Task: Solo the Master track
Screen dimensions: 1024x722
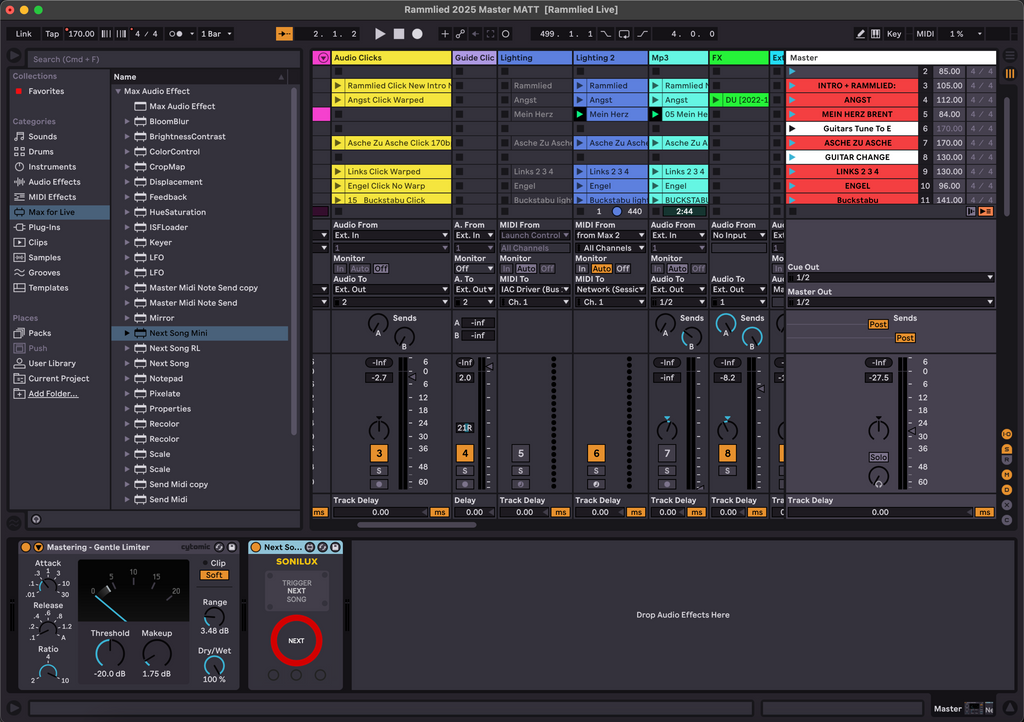Action: [878, 457]
